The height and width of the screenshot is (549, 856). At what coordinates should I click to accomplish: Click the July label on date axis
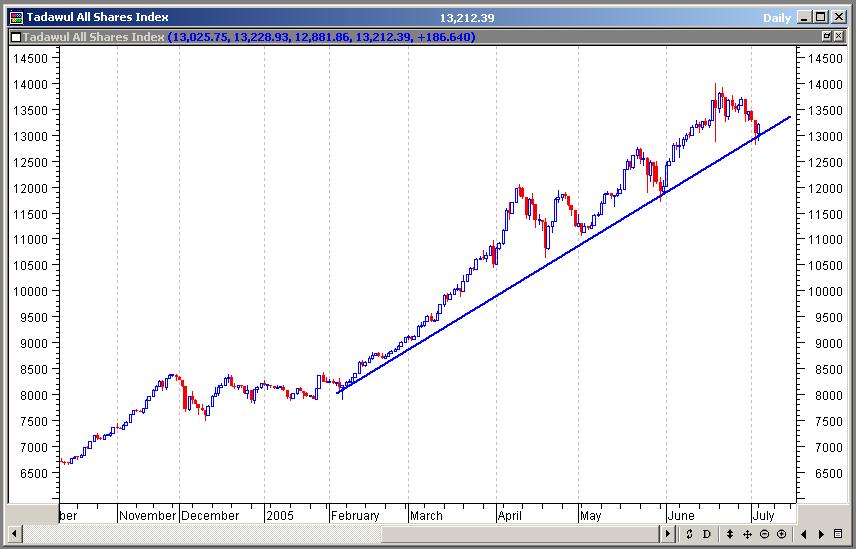click(763, 516)
